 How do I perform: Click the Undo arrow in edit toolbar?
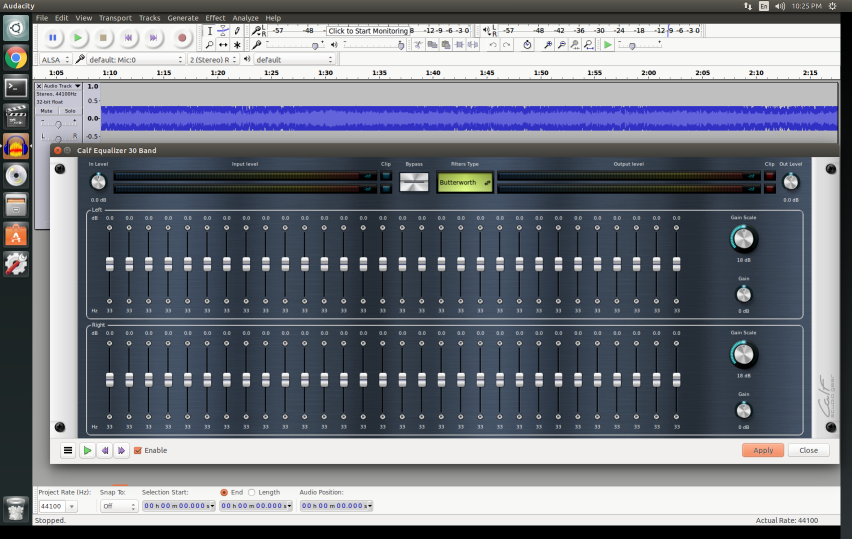(x=492, y=45)
